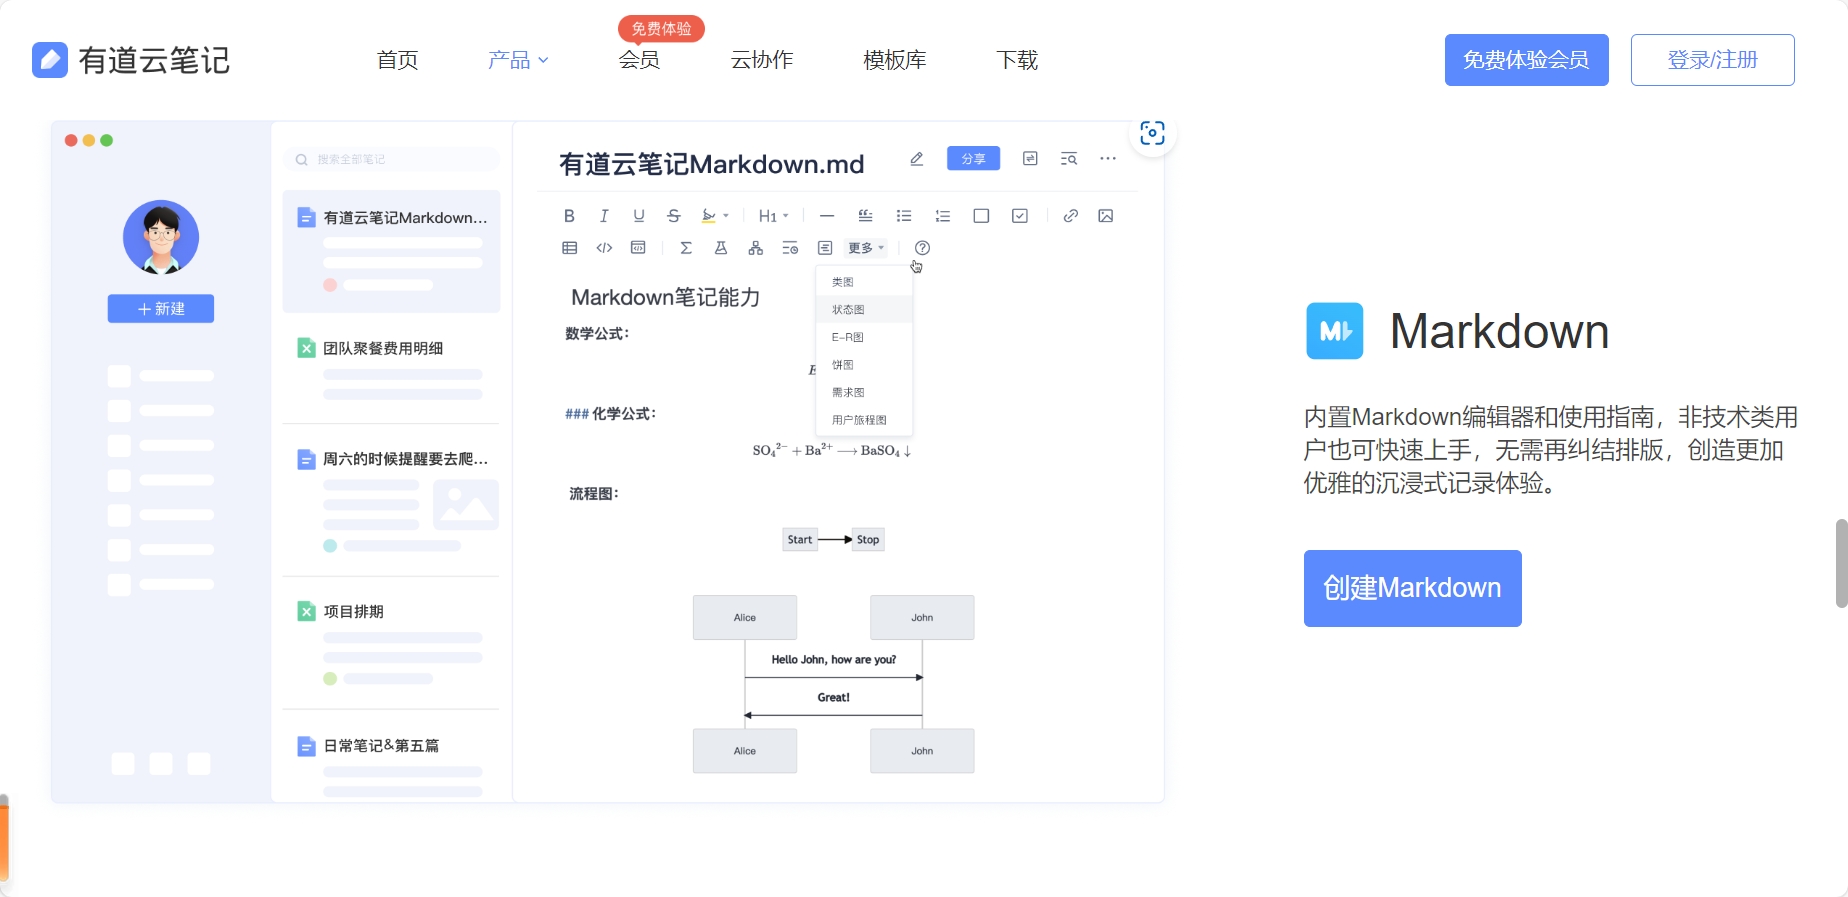Open 云协作 in the navigation bar

tap(762, 60)
